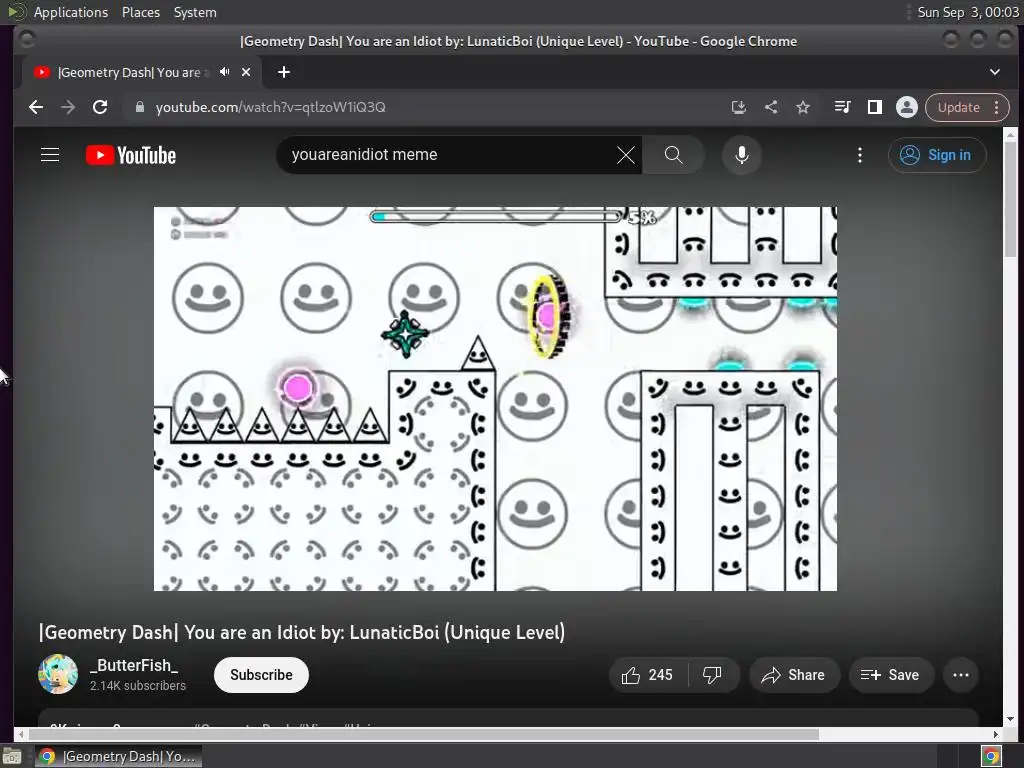Open the Chrome profile avatar menu

pos(906,107)
